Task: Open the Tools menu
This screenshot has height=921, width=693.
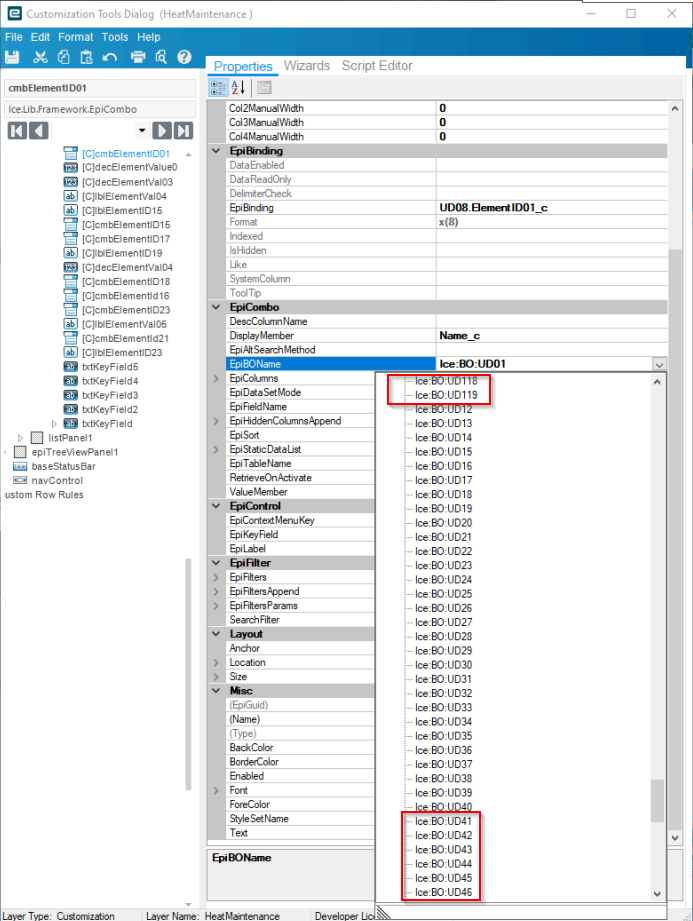Action: [115, 37]
